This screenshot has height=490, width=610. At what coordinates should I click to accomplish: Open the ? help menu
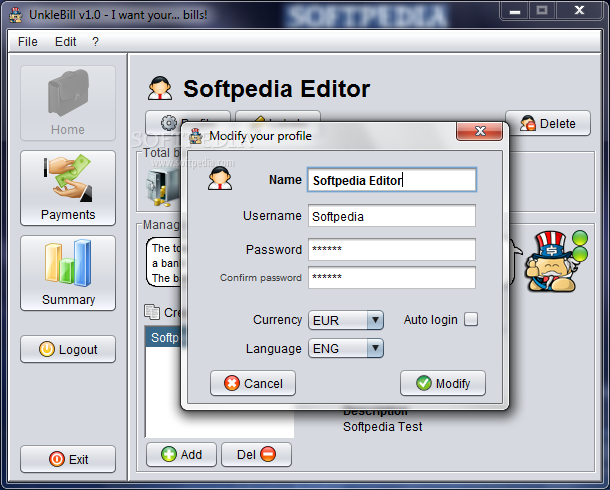pyautogui.click(x=95, y=42)
